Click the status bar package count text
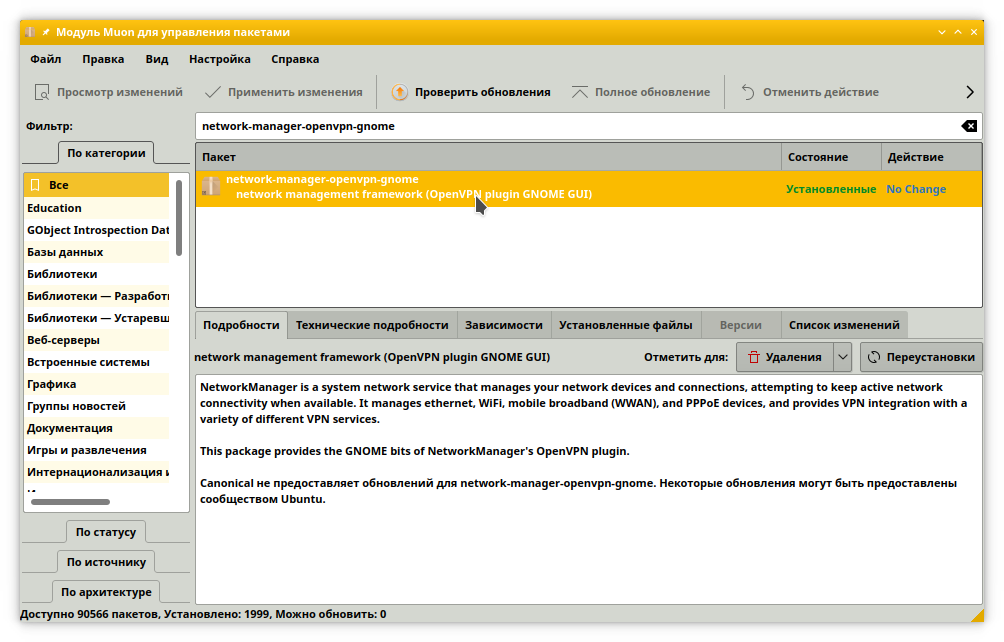The width and height of the screenshot is (1004, 642). pos(203,614)
